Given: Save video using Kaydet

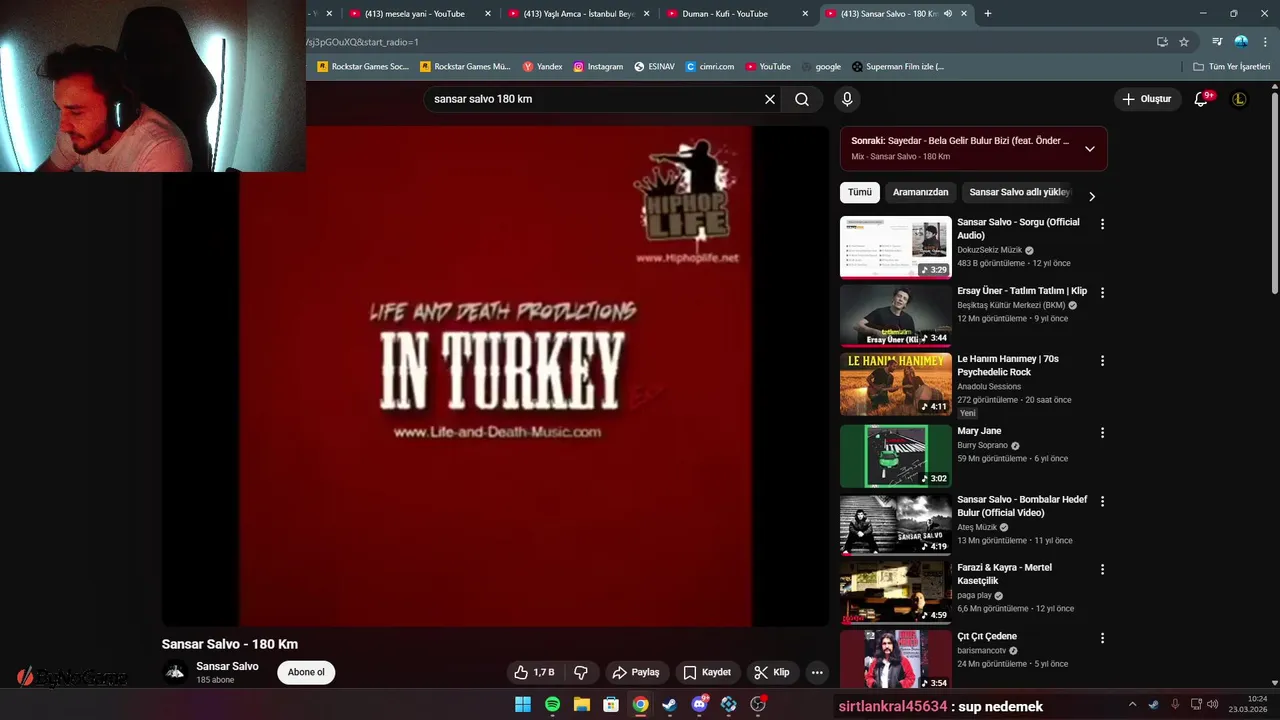Looking at the screenshot, I should [x=707, y=672].
